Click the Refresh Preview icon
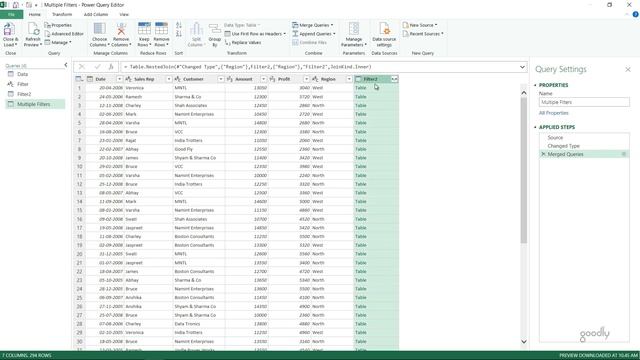Viewport: 640px width, 360px height. pyautogui.click(x=33, y=29)
